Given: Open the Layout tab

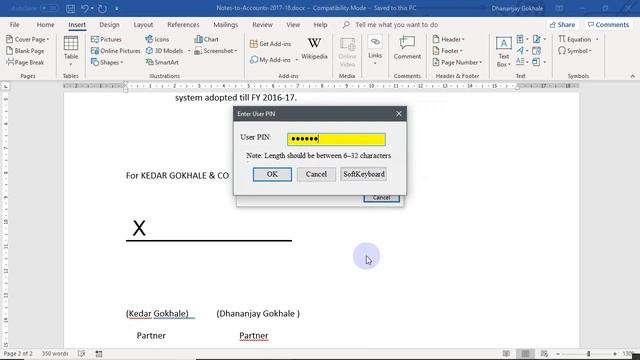Looking at the screenshot, I should point(143,24).
